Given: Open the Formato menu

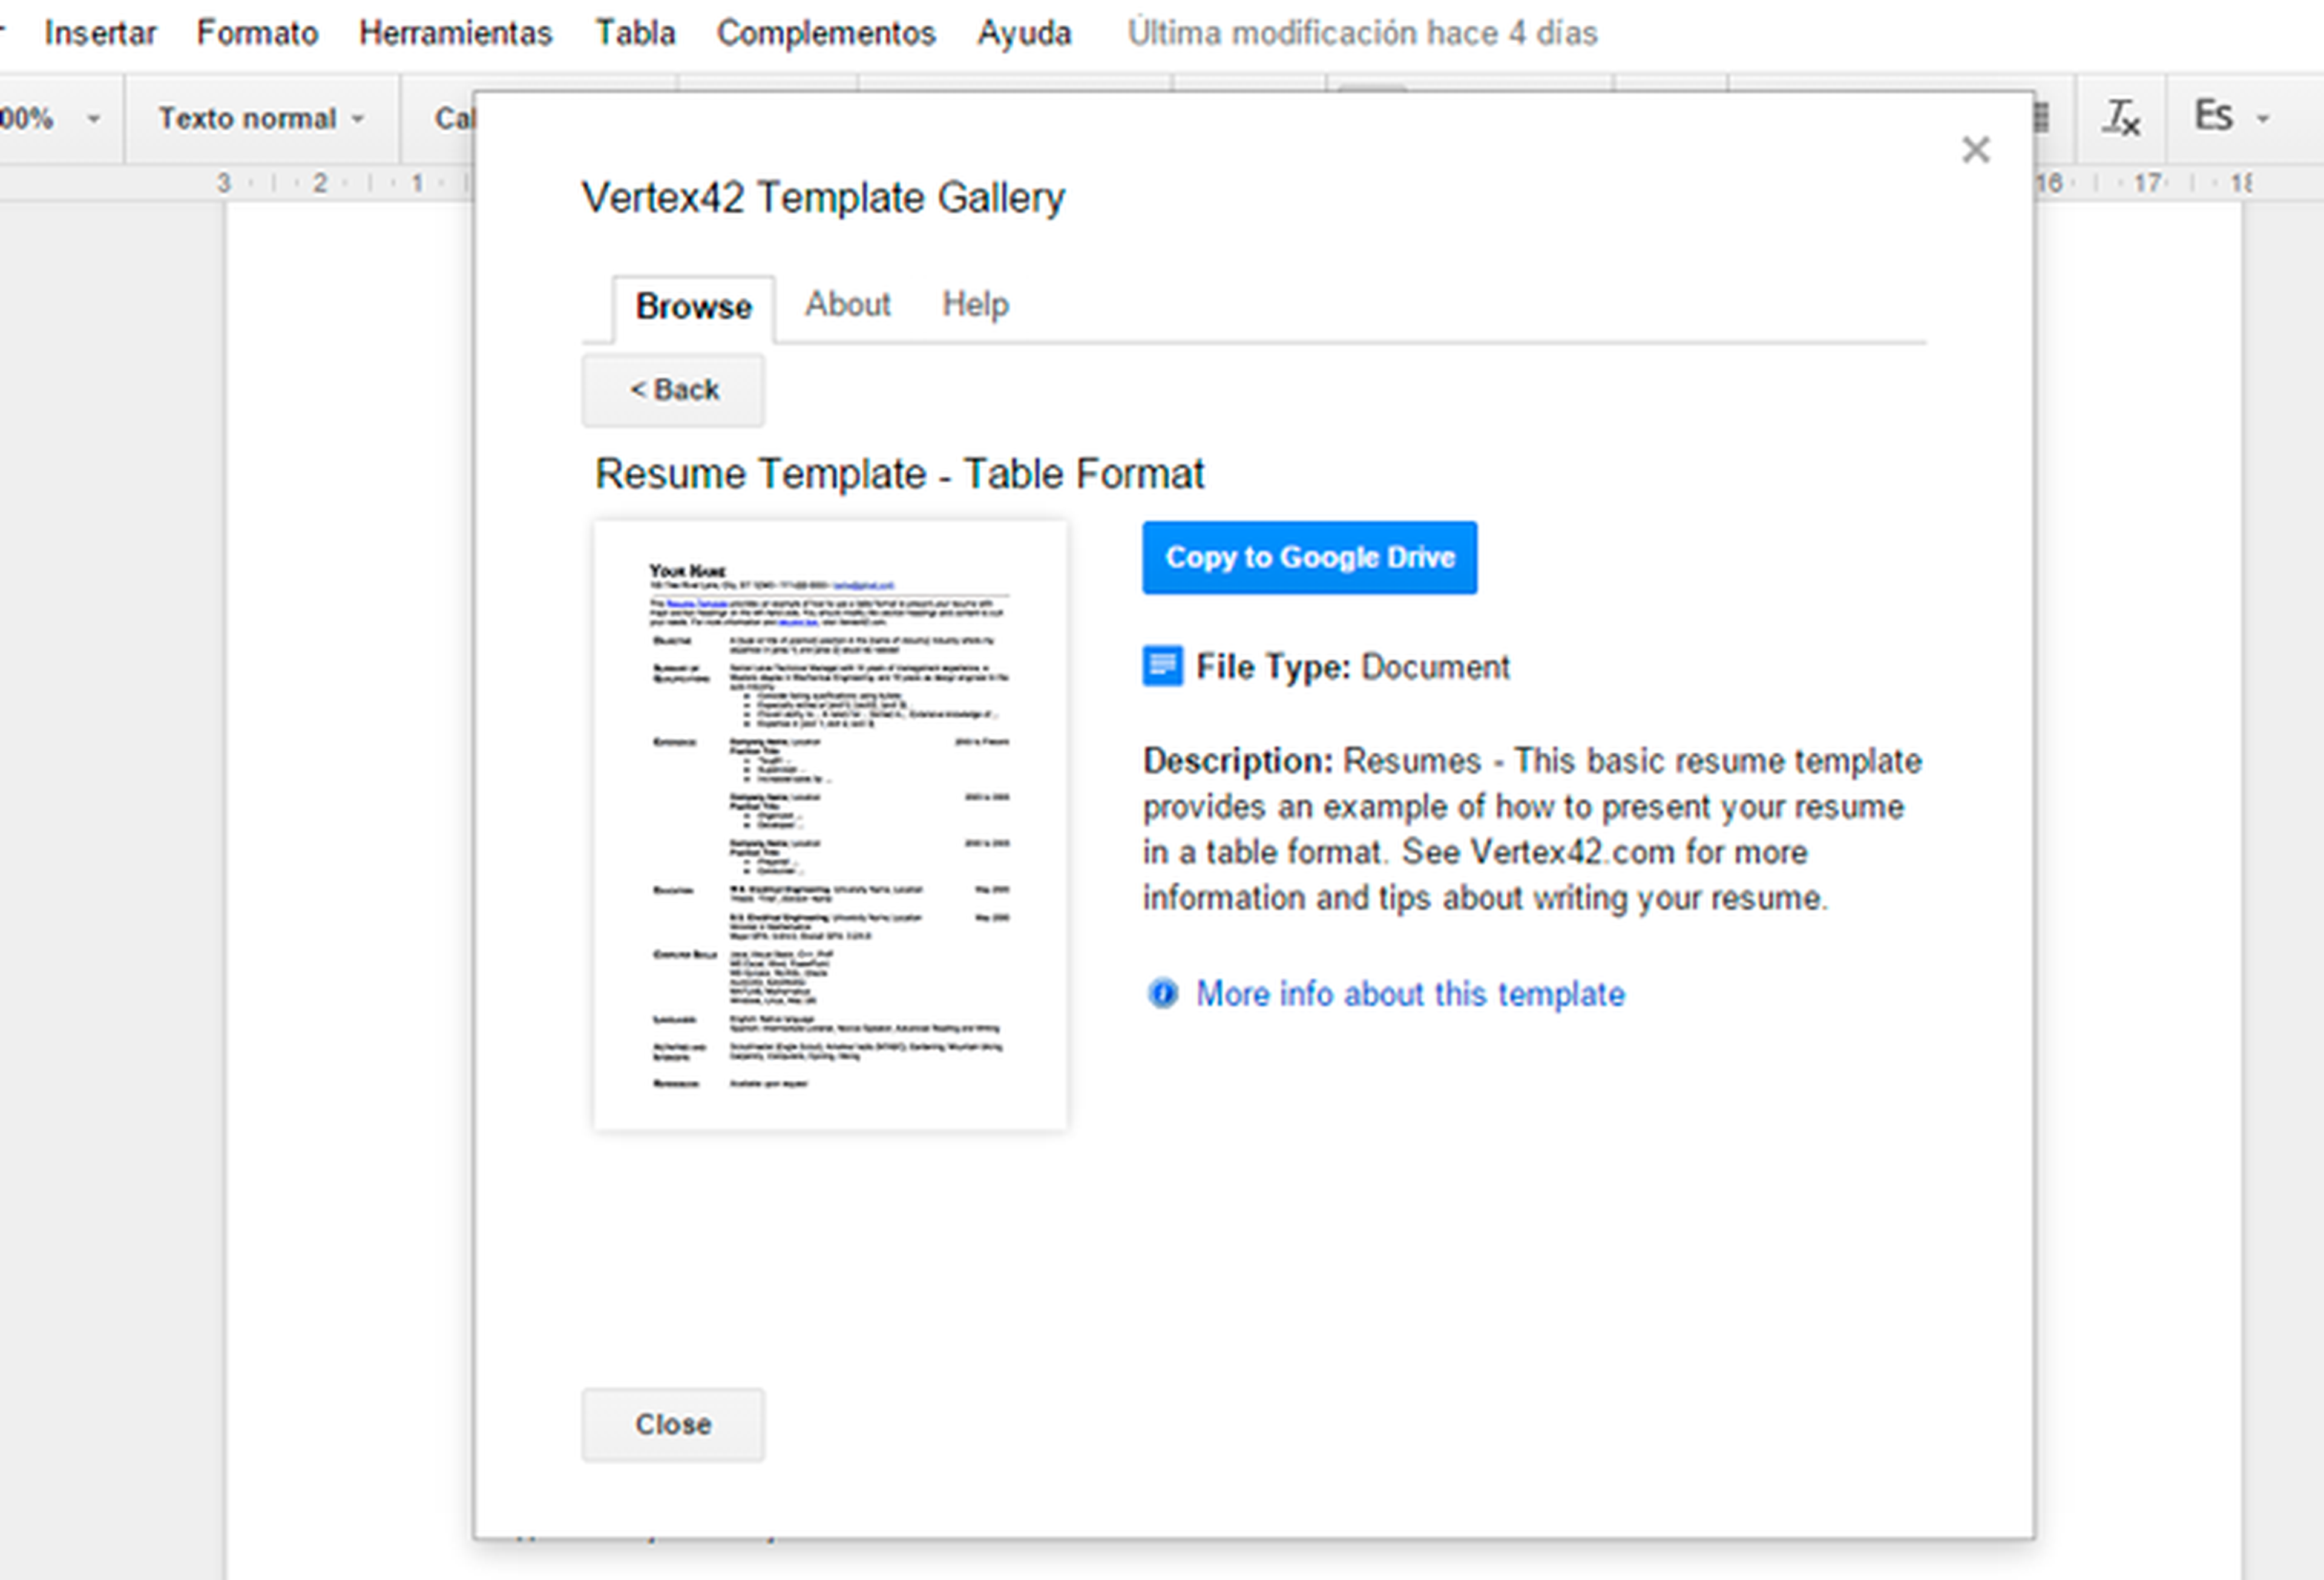Looking at the screenshot, I should point(257,33).
